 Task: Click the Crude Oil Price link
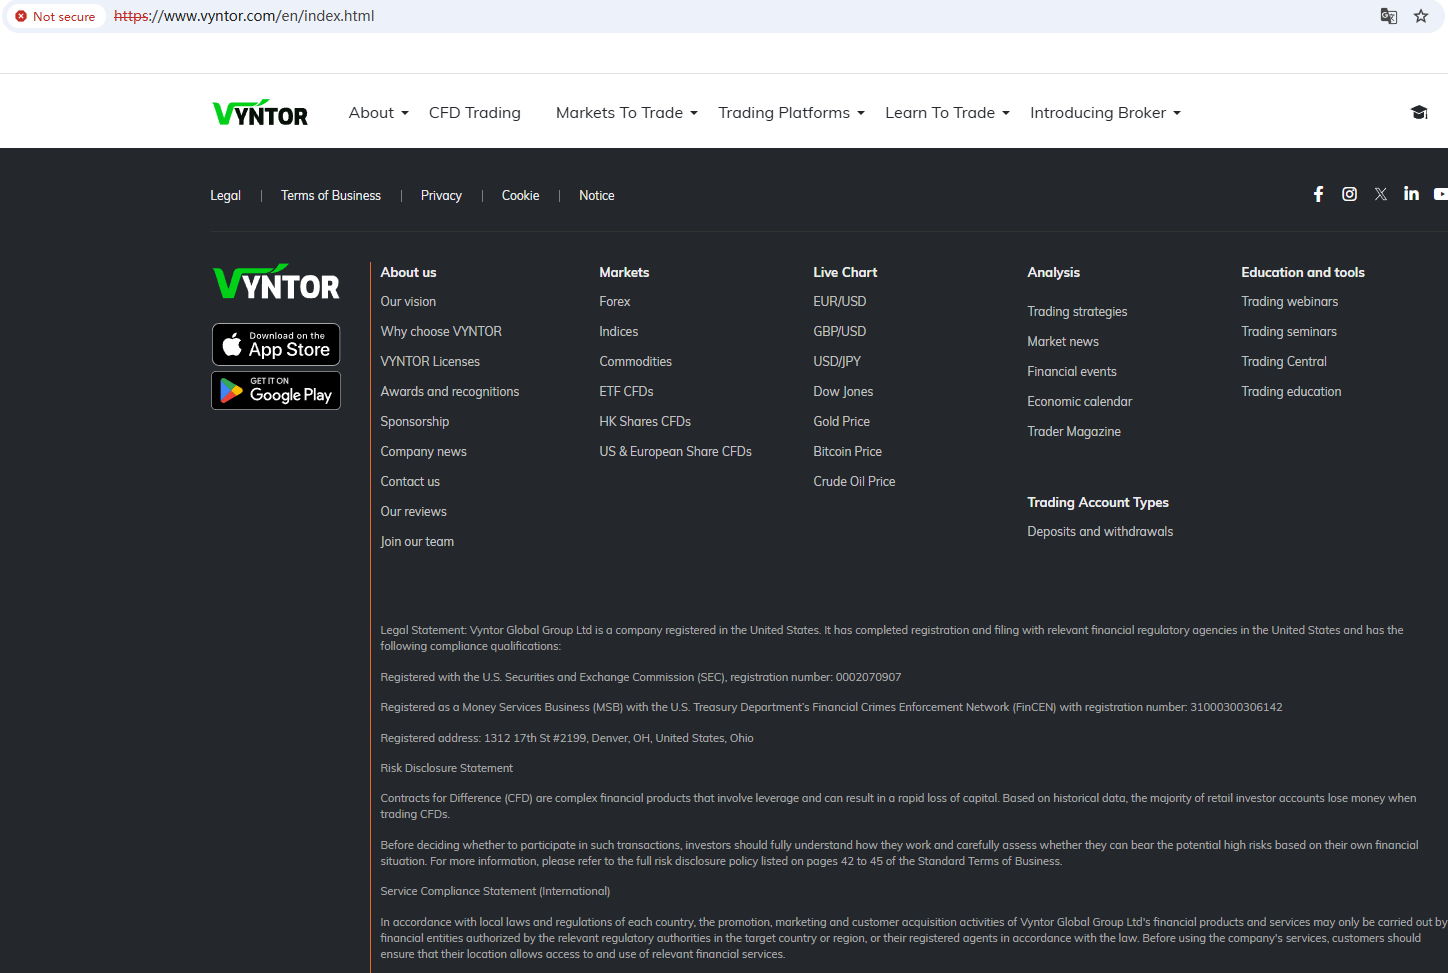click(x=854, y=482)
